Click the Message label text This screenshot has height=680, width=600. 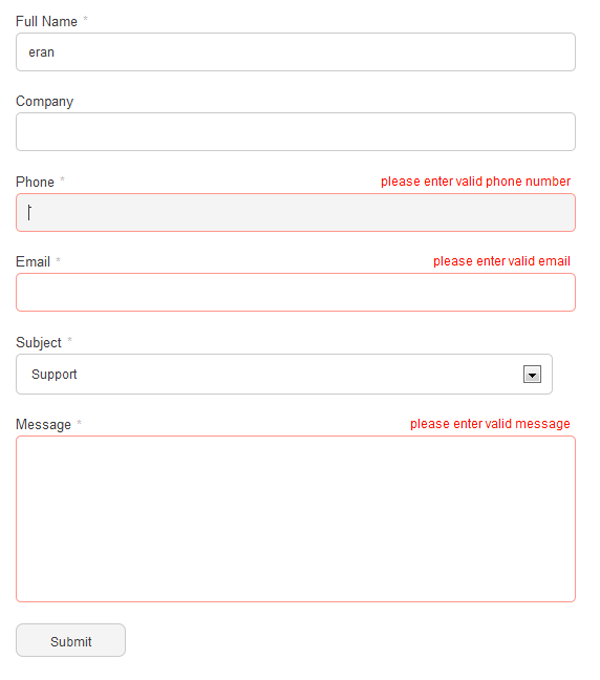(x=43, y=425)
